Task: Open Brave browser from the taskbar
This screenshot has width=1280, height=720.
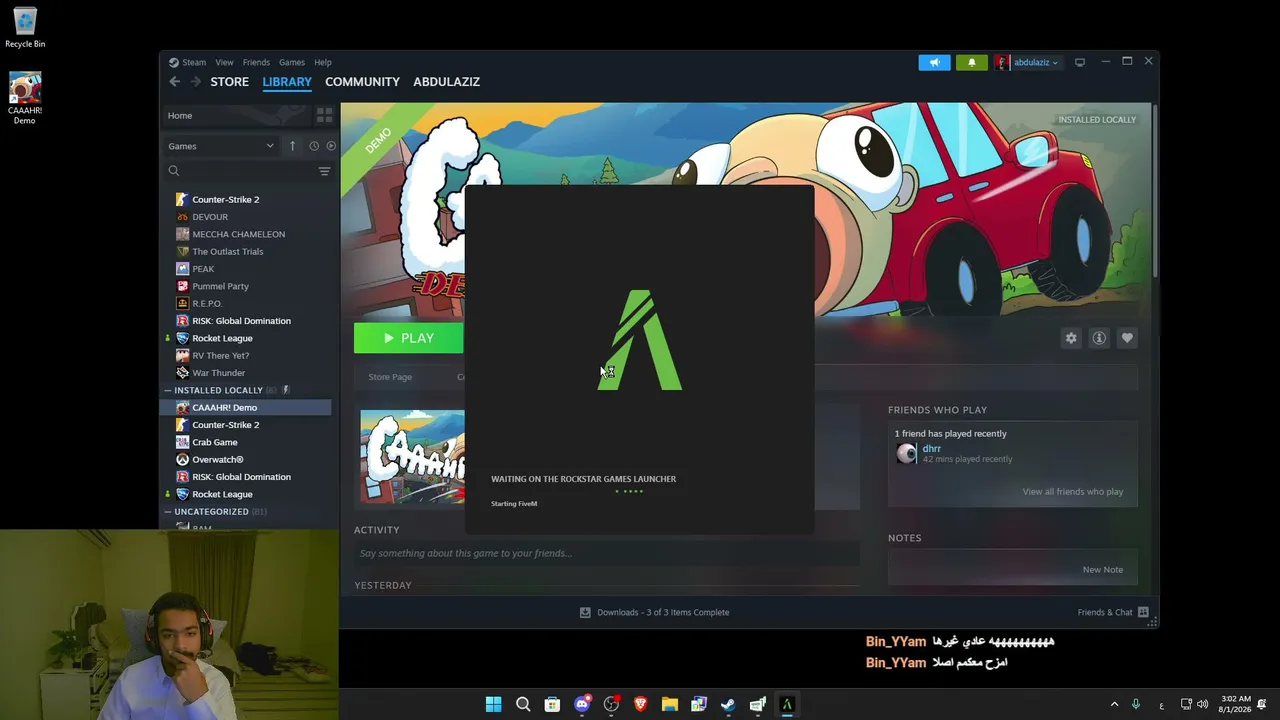Action: (x=640, y=704)
